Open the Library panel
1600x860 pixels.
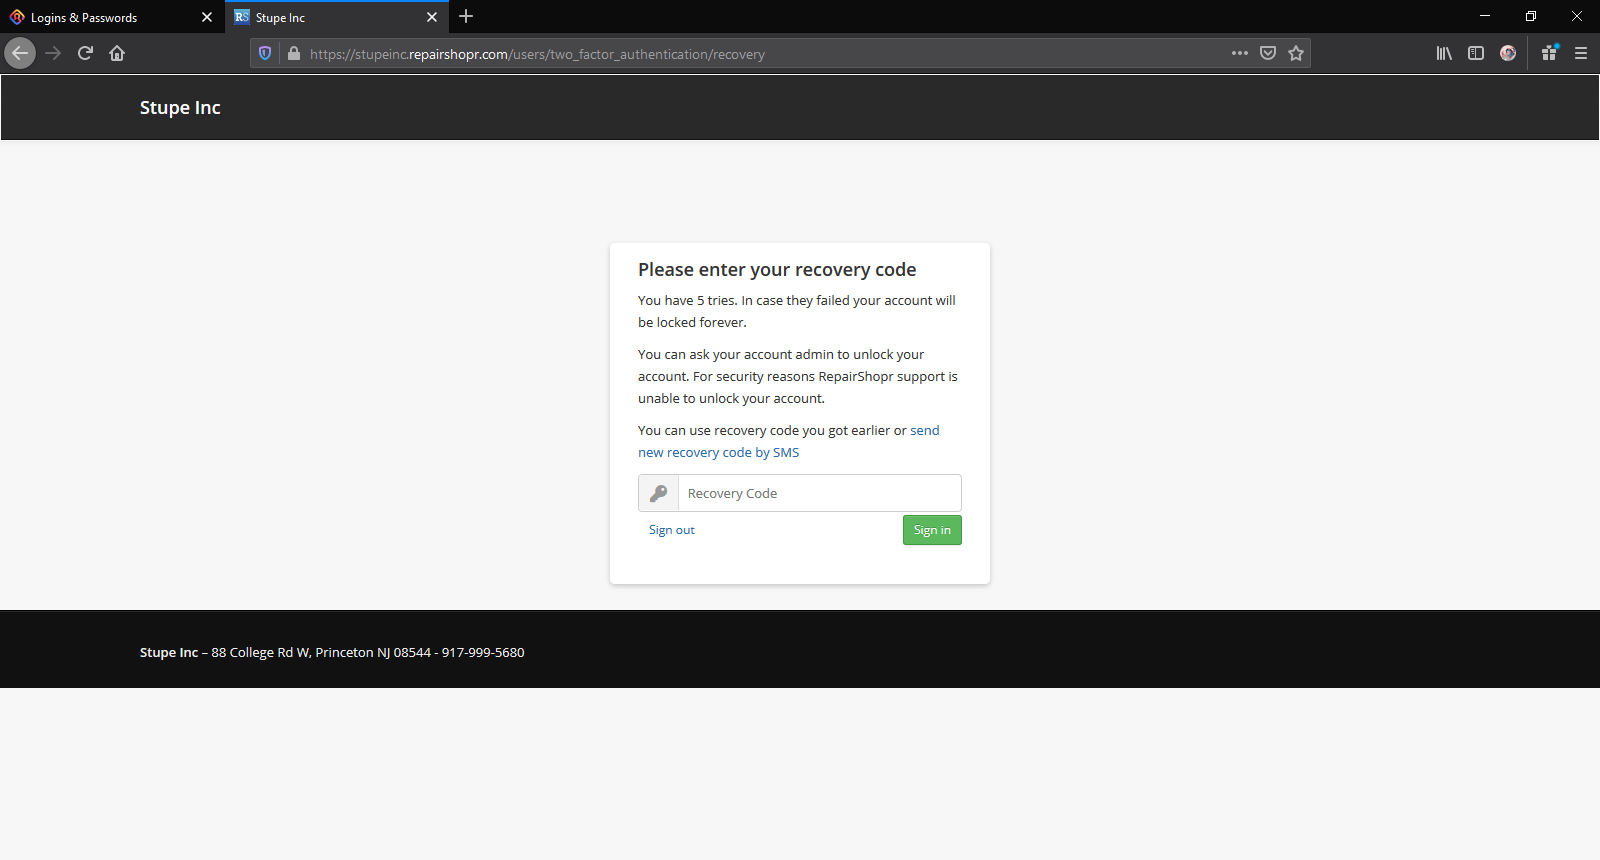(1444, 53)
